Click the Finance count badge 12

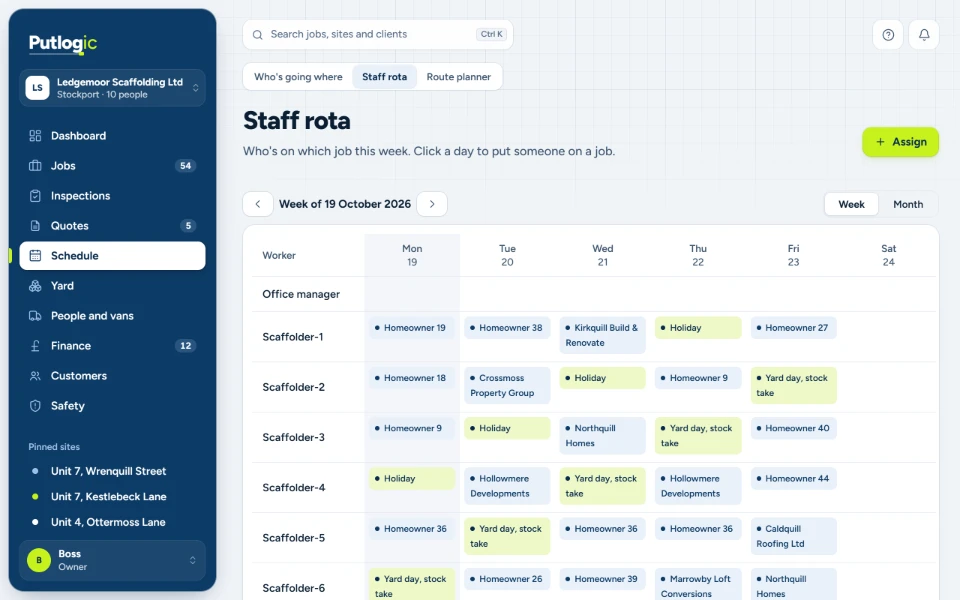click(186, 346)
